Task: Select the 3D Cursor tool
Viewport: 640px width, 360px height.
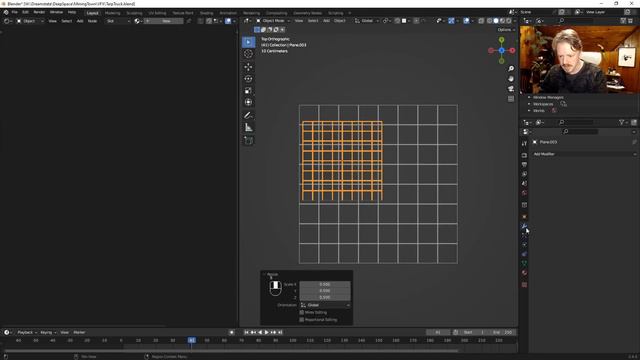Action: (x=248, y=53)
